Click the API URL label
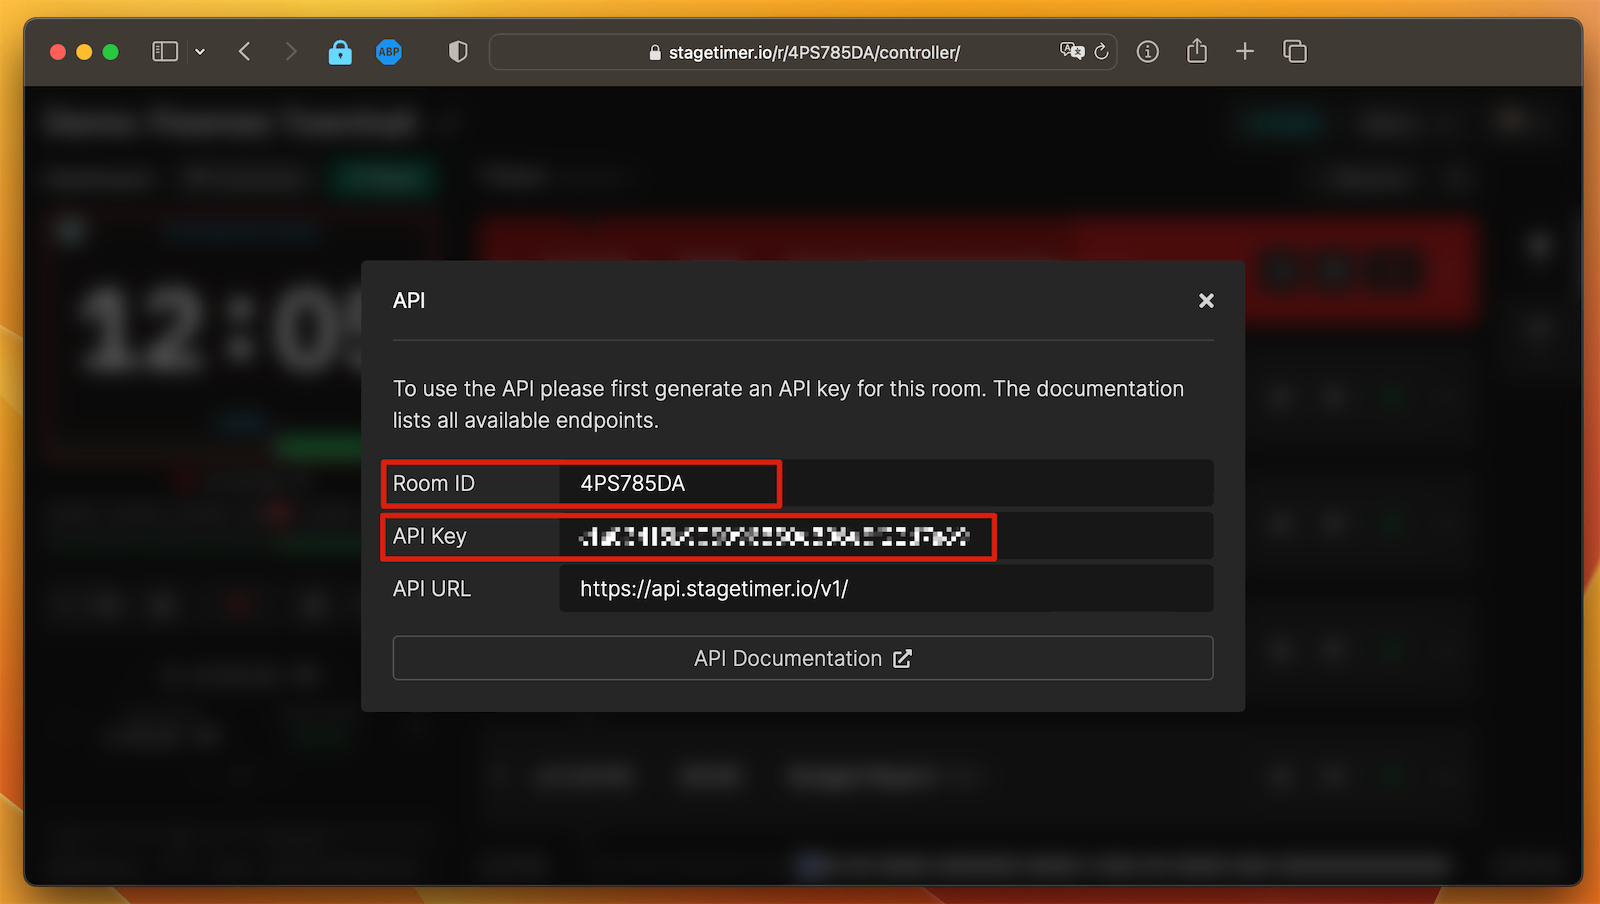Viewport: 1600px width, 904px height. 432,589
